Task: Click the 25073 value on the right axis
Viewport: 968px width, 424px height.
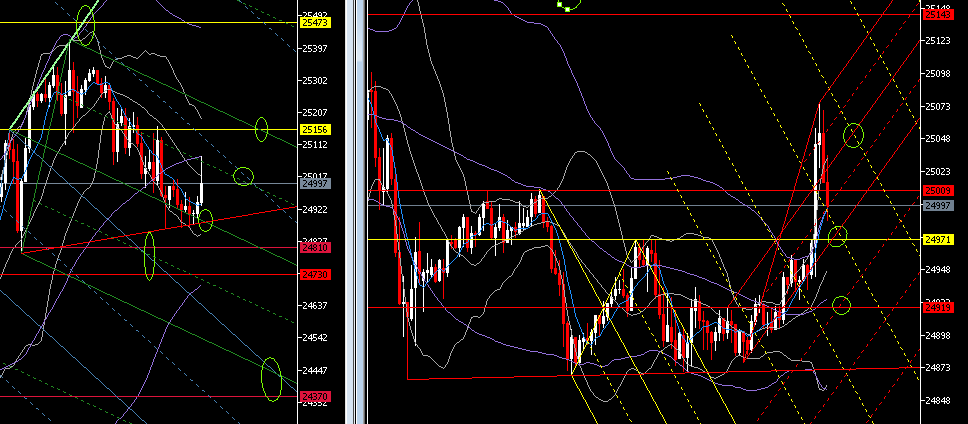Action: point(939,107)
